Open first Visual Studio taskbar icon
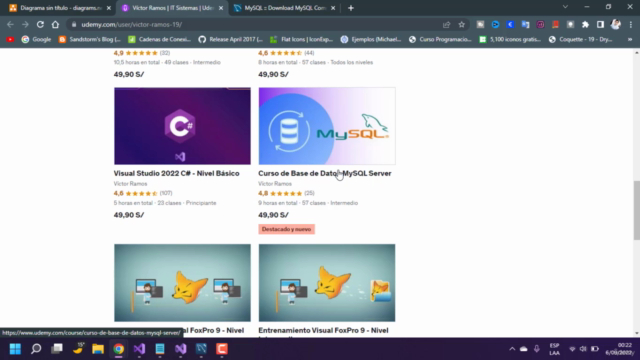Screen dimensions: 640x360 [x=139, y=349]
